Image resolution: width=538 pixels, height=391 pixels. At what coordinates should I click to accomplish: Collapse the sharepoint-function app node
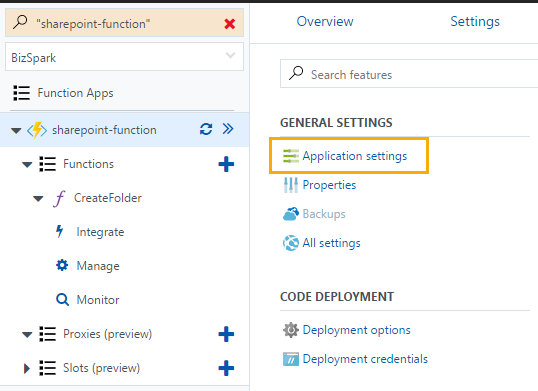16,130
